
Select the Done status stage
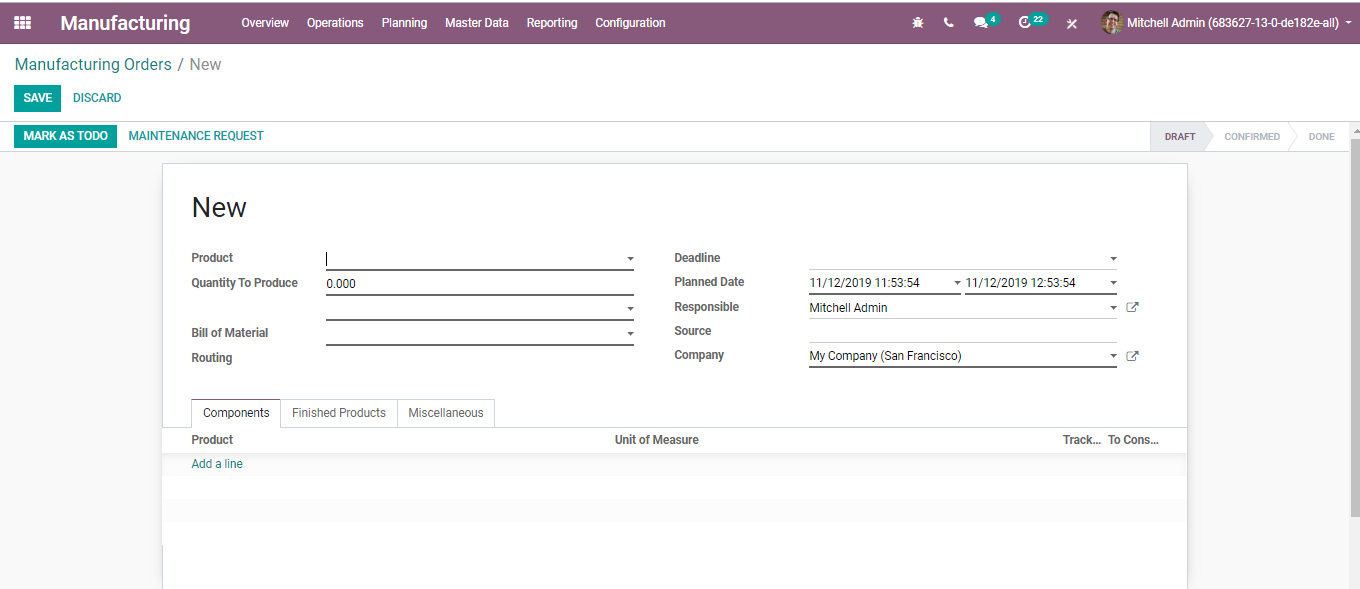(1321, 137)
